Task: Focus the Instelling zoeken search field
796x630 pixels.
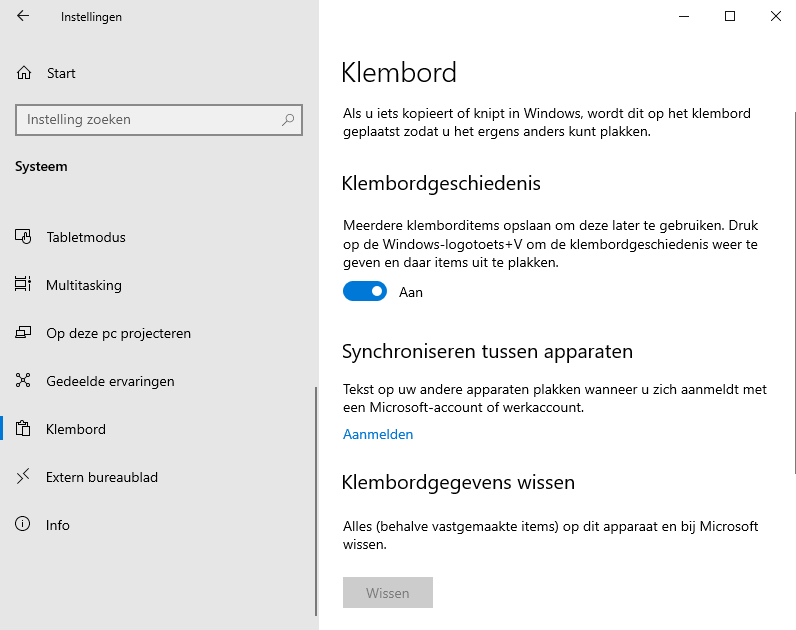Action: pyautogui.click(x=150, y=120)
